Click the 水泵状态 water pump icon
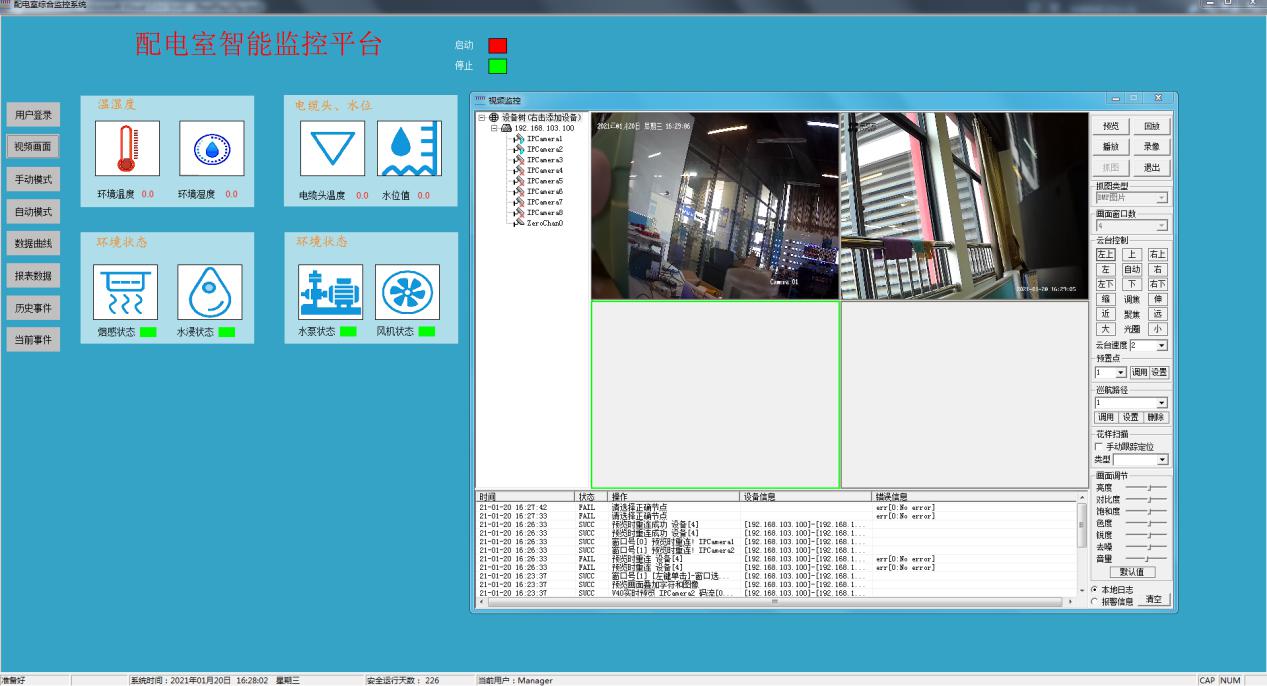Screen dimensions: 1267x686 [331, 291]
